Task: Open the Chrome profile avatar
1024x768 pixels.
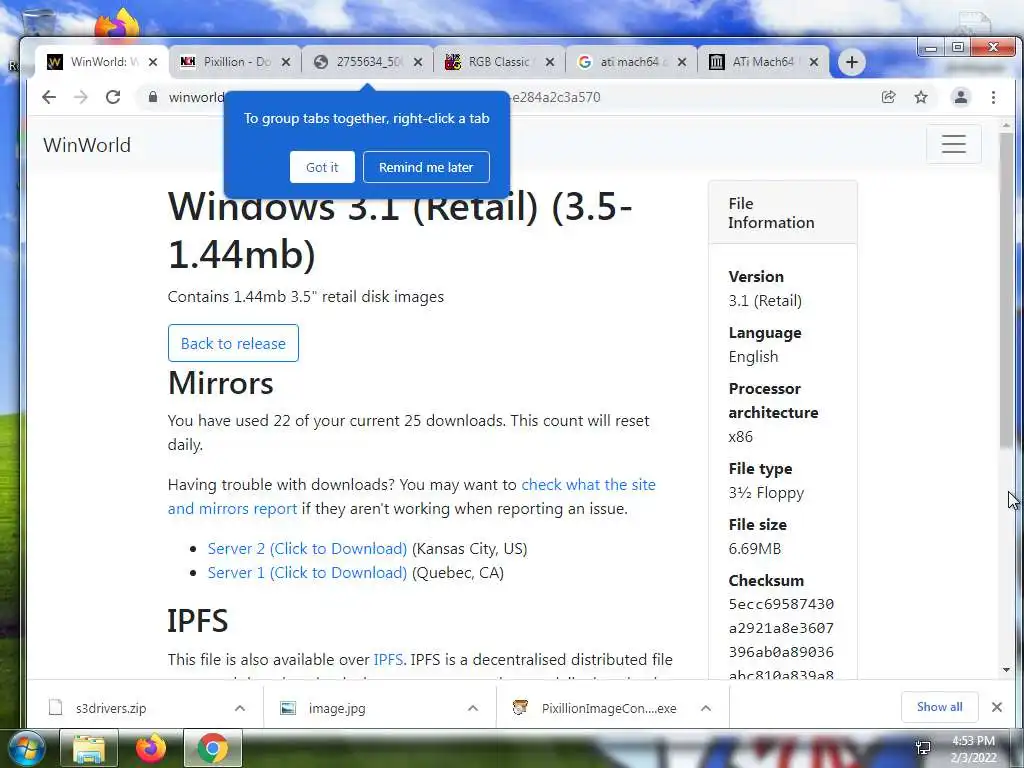Action: pos(961,97)
